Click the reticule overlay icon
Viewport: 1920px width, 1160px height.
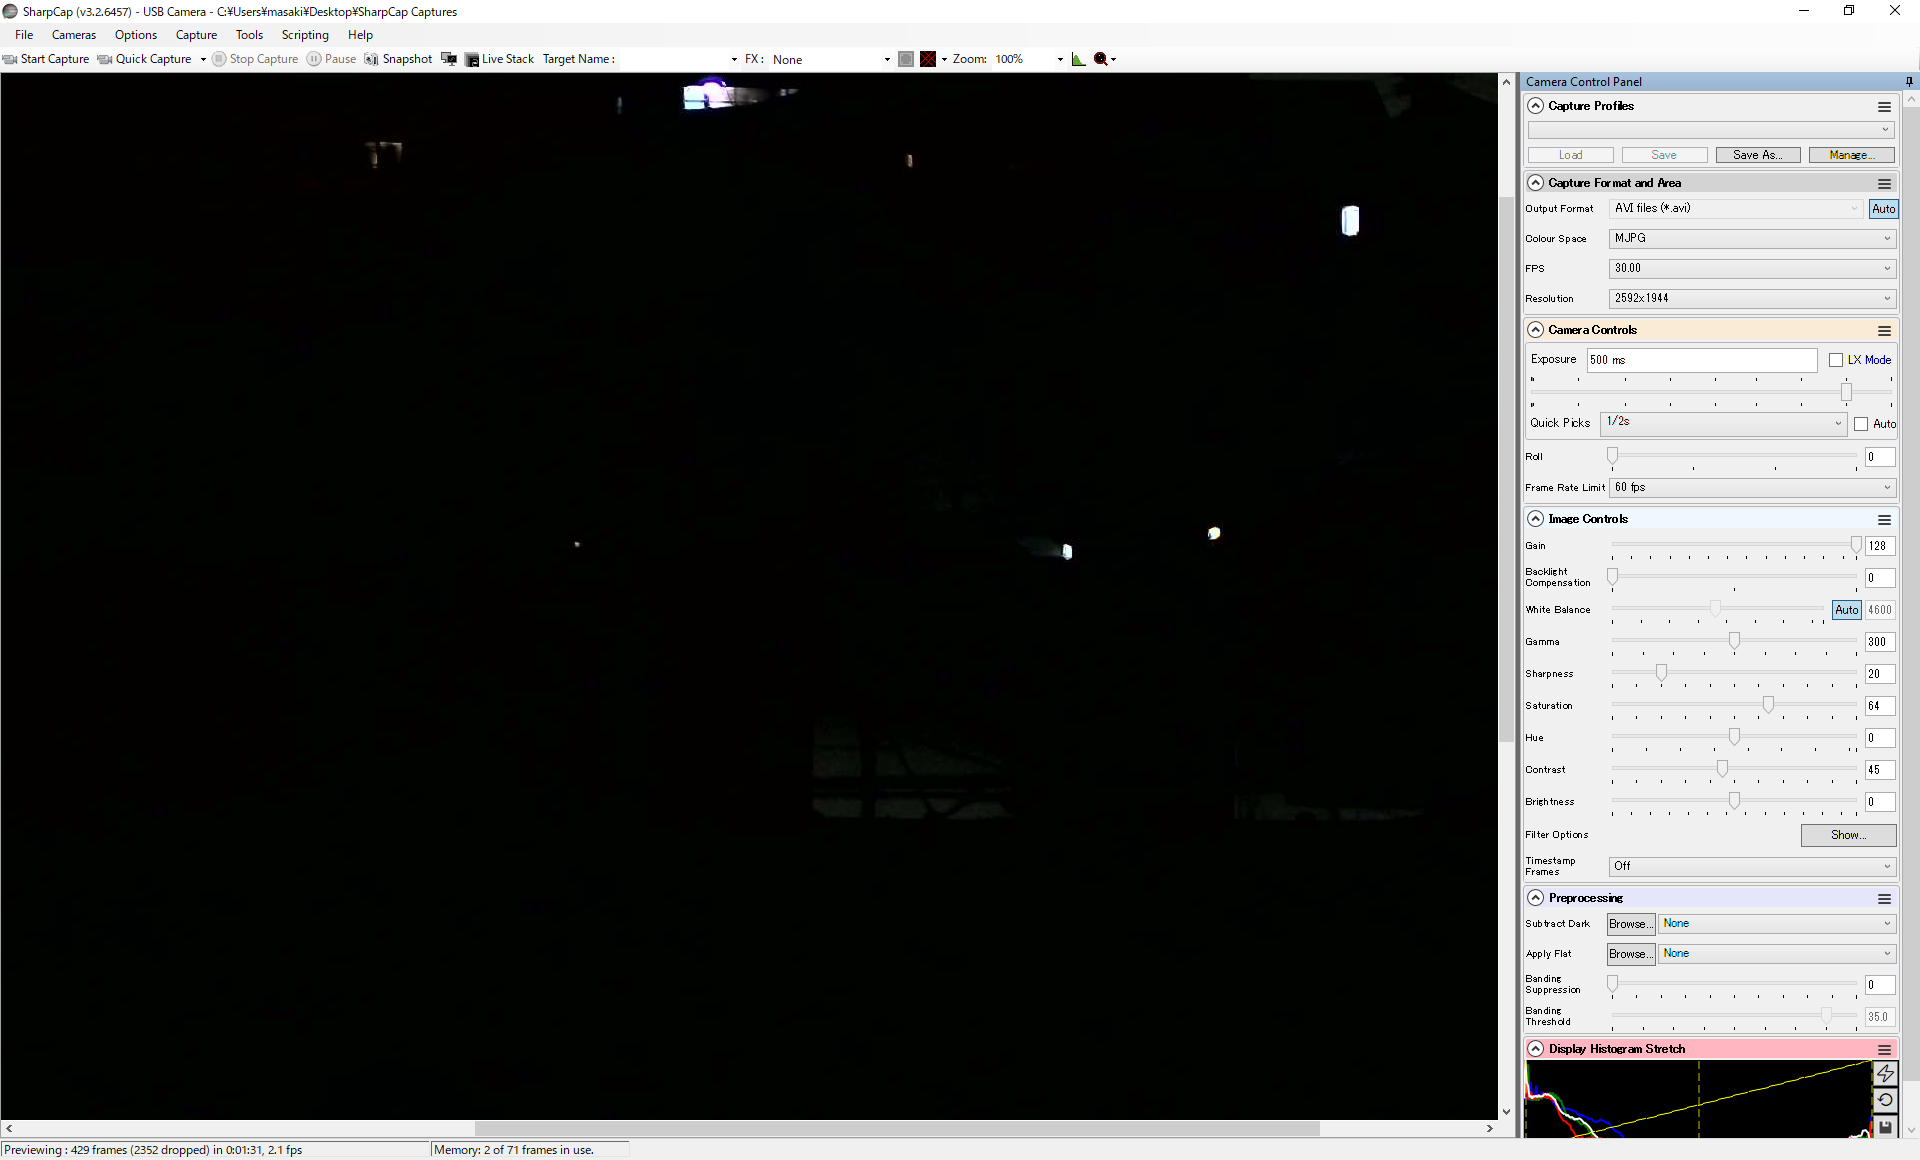click(x=928, y=59)
